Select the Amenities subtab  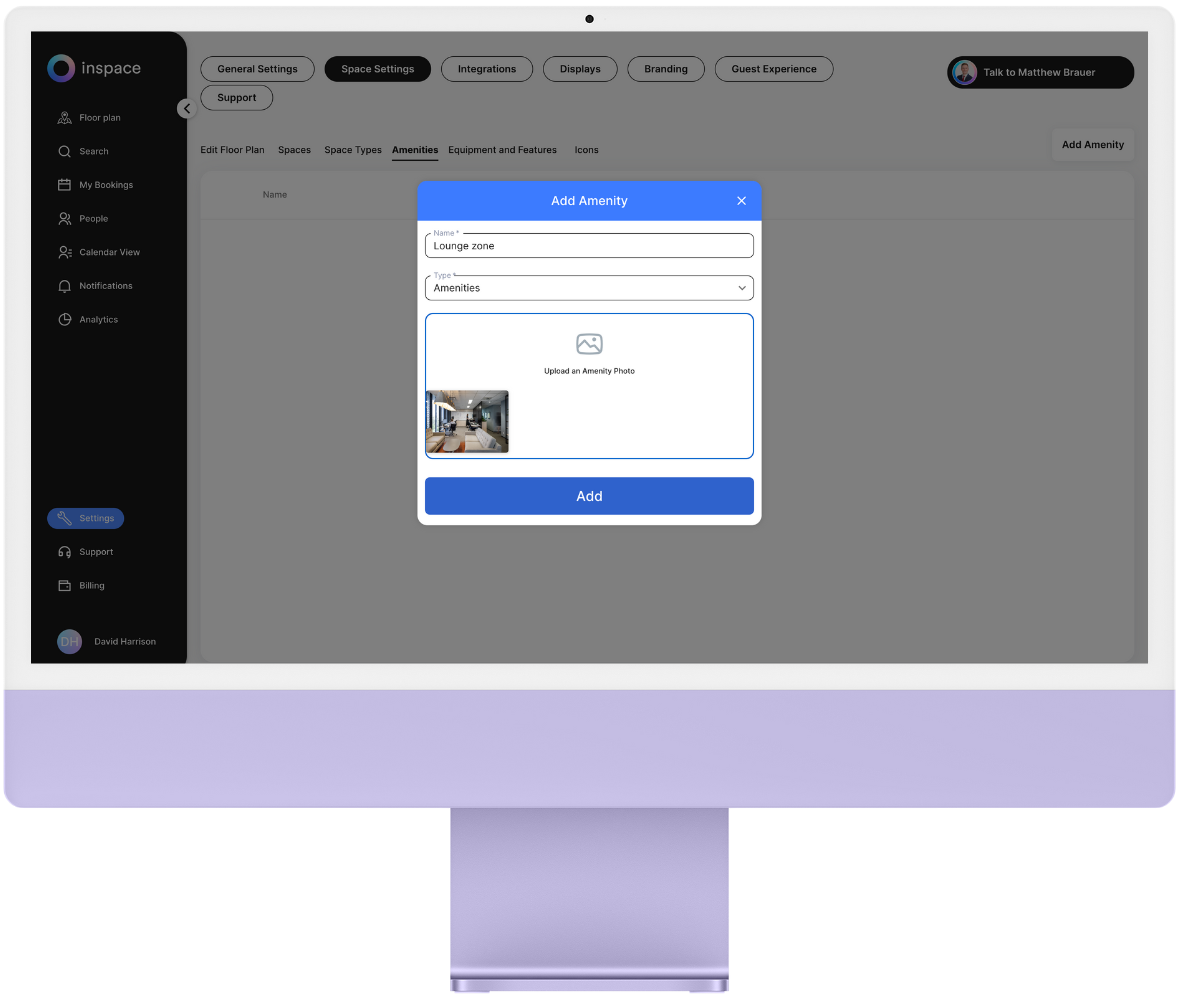[415, 150]
